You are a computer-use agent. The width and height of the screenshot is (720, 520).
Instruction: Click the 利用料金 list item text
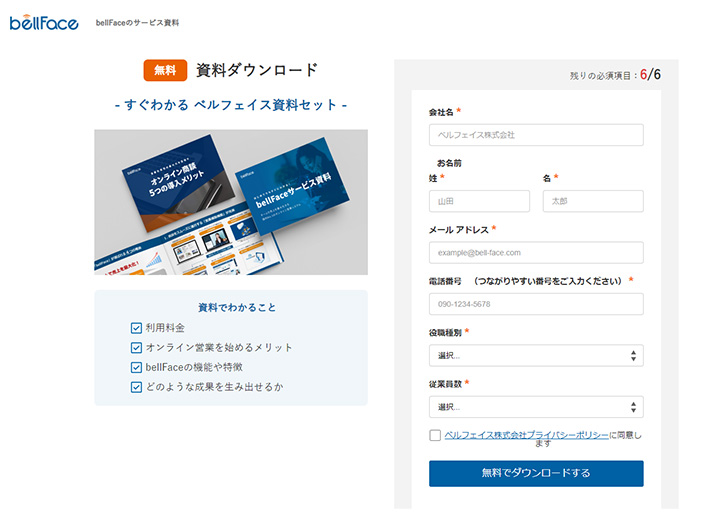click(x=165, y=328)
